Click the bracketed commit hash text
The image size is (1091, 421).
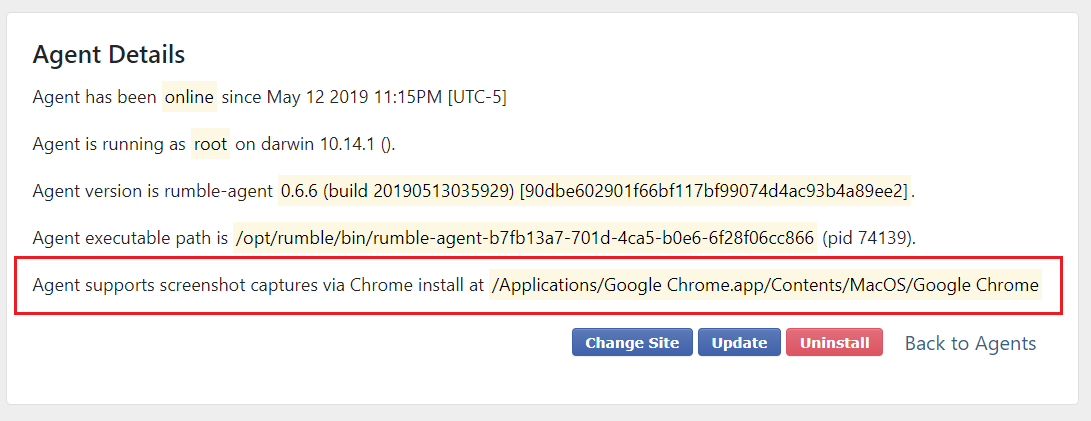click(713, 191)
